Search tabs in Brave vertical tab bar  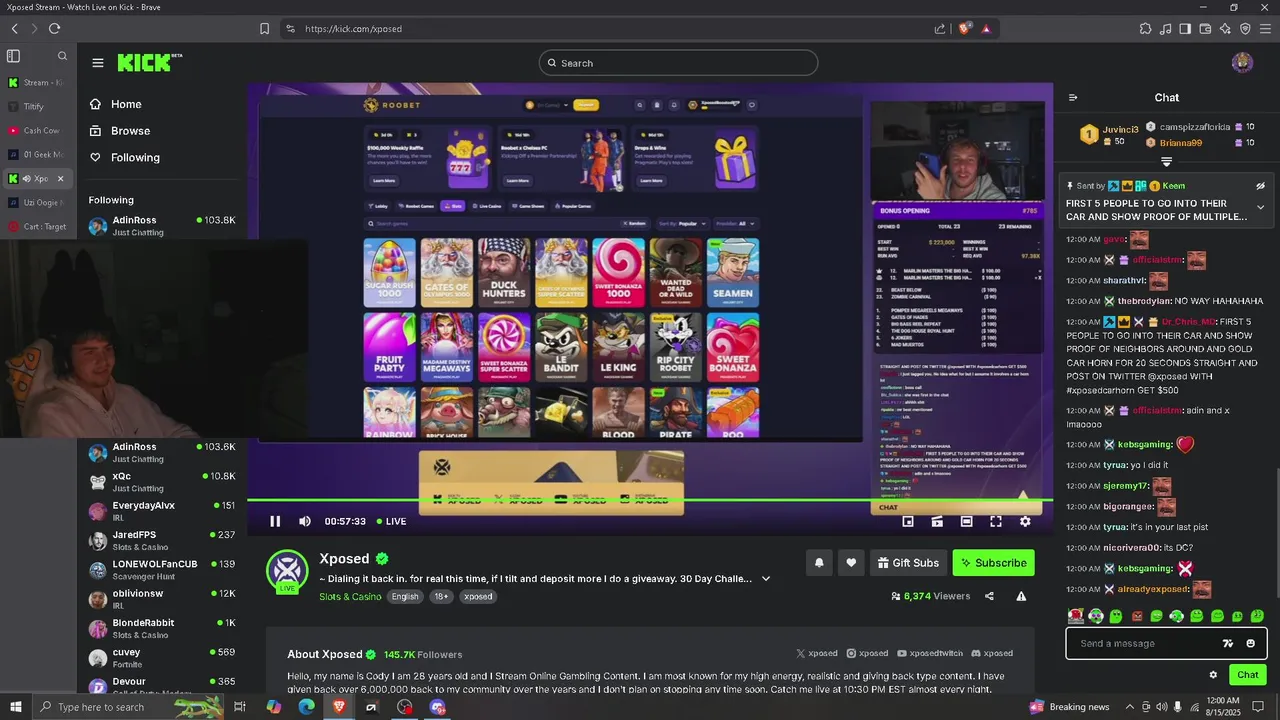coord(62,56)
